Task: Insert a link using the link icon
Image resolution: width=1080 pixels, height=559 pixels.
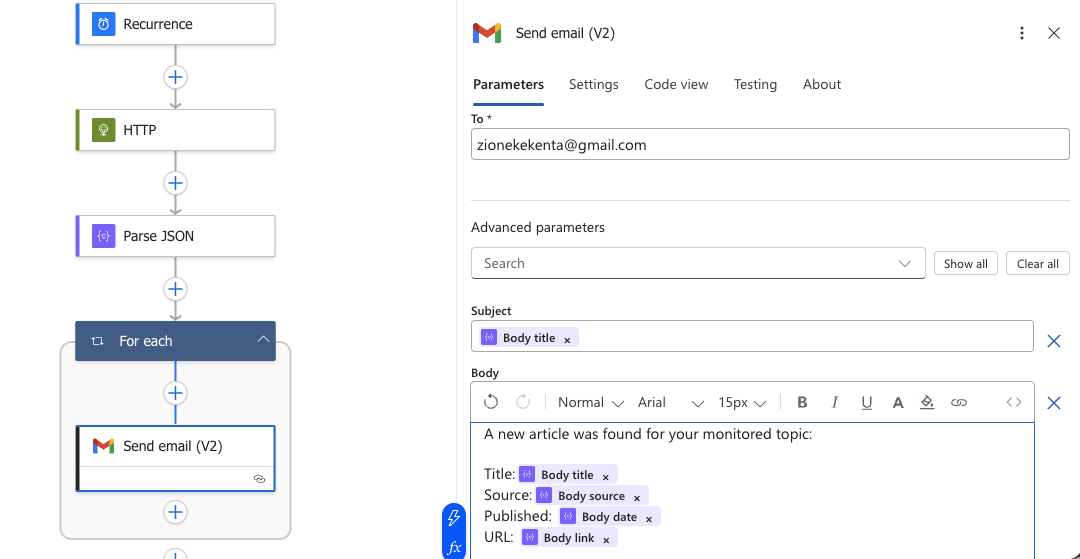Action: pyautogui.click(x=958, y=402)
